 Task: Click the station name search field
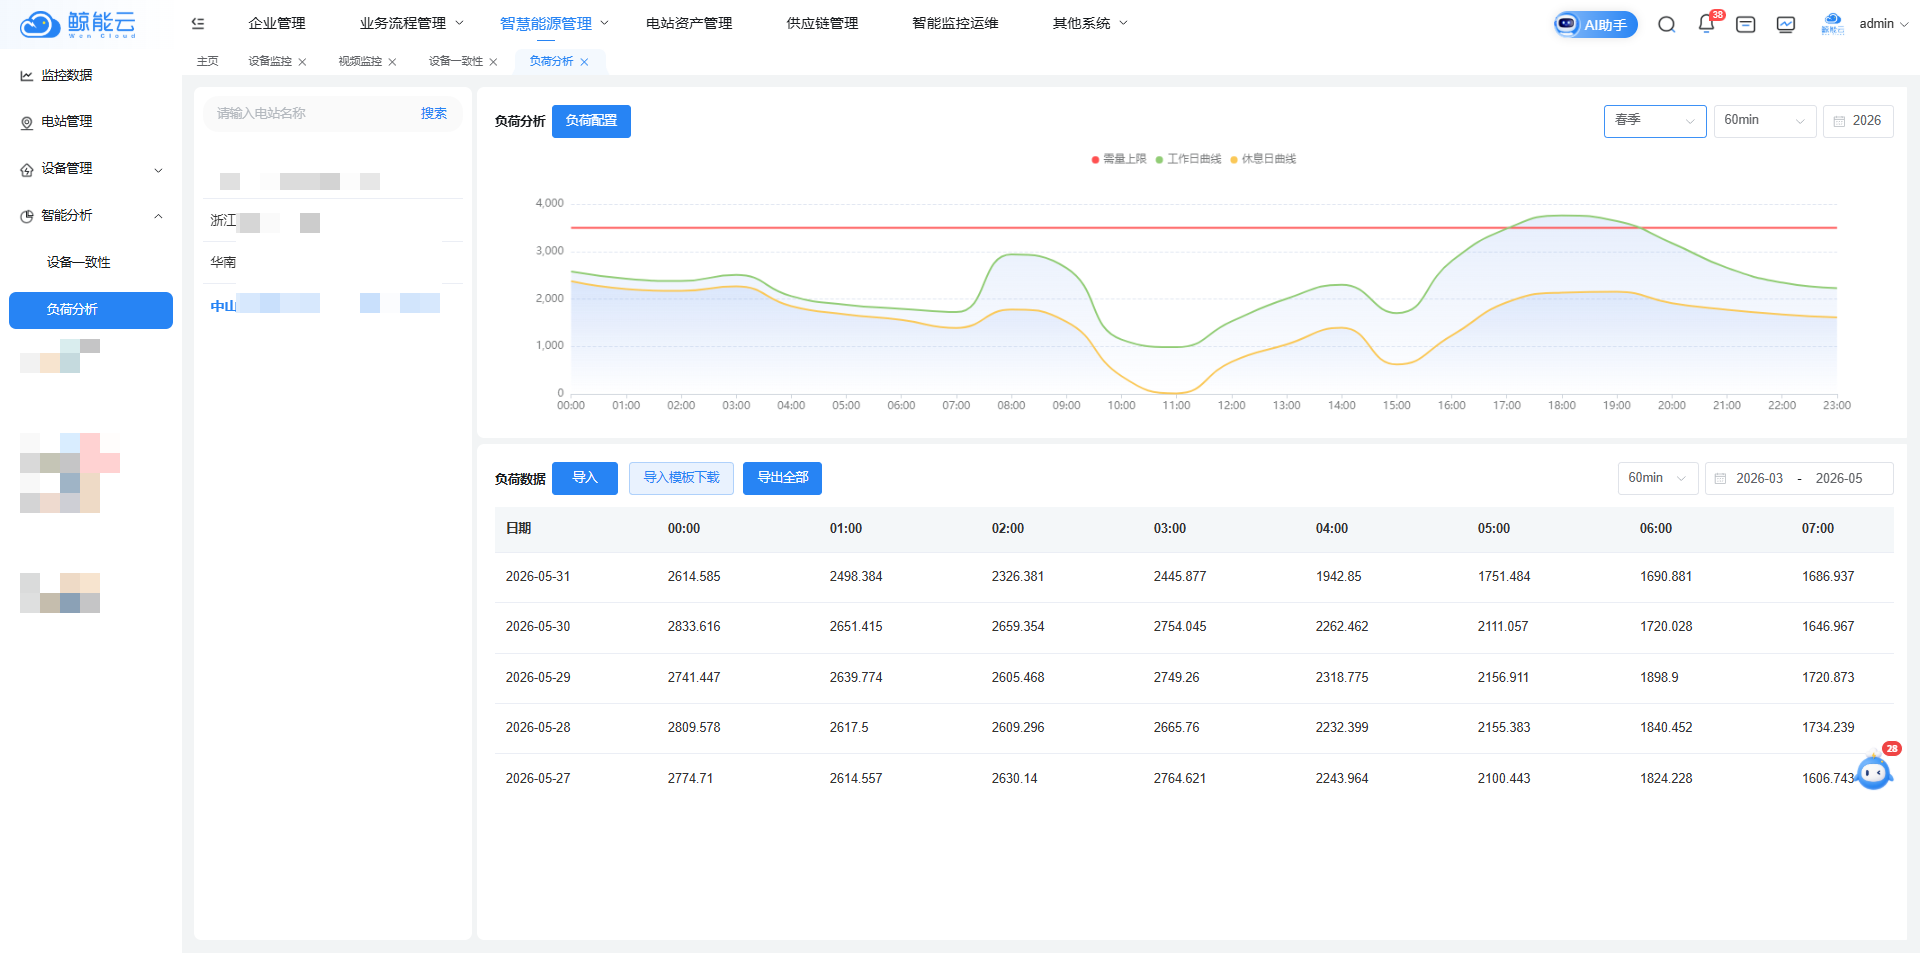click(x=310, y=114)
